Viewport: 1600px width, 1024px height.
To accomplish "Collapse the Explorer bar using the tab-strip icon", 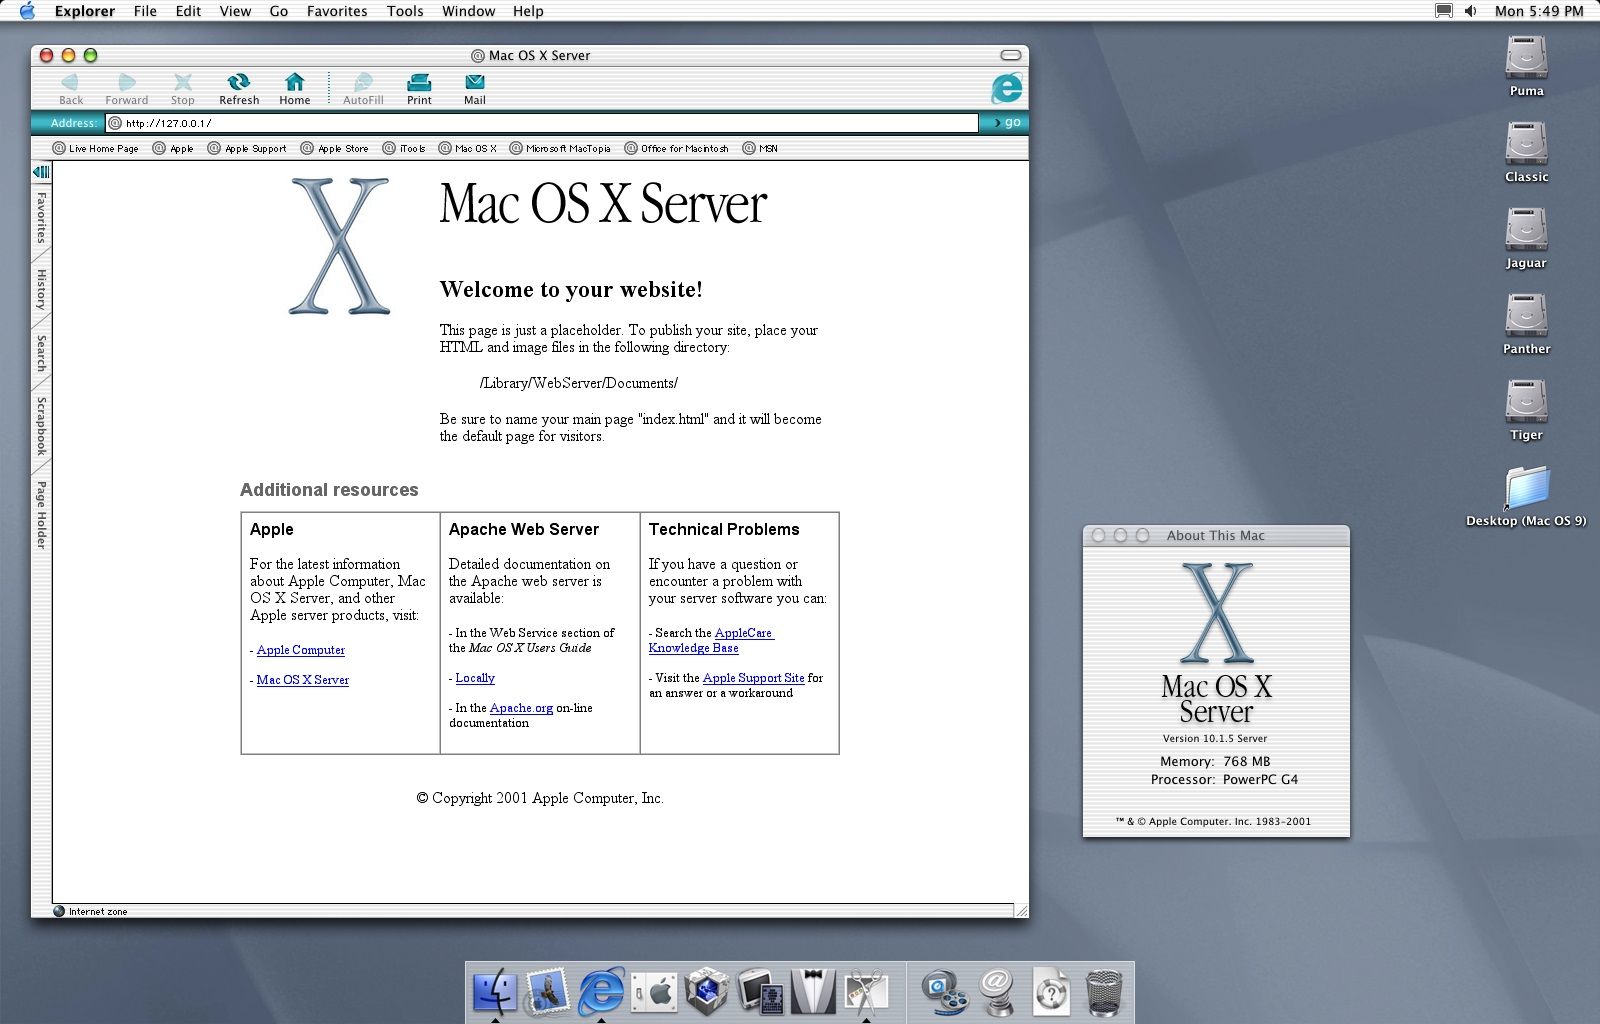I will [x=41, y=172].
